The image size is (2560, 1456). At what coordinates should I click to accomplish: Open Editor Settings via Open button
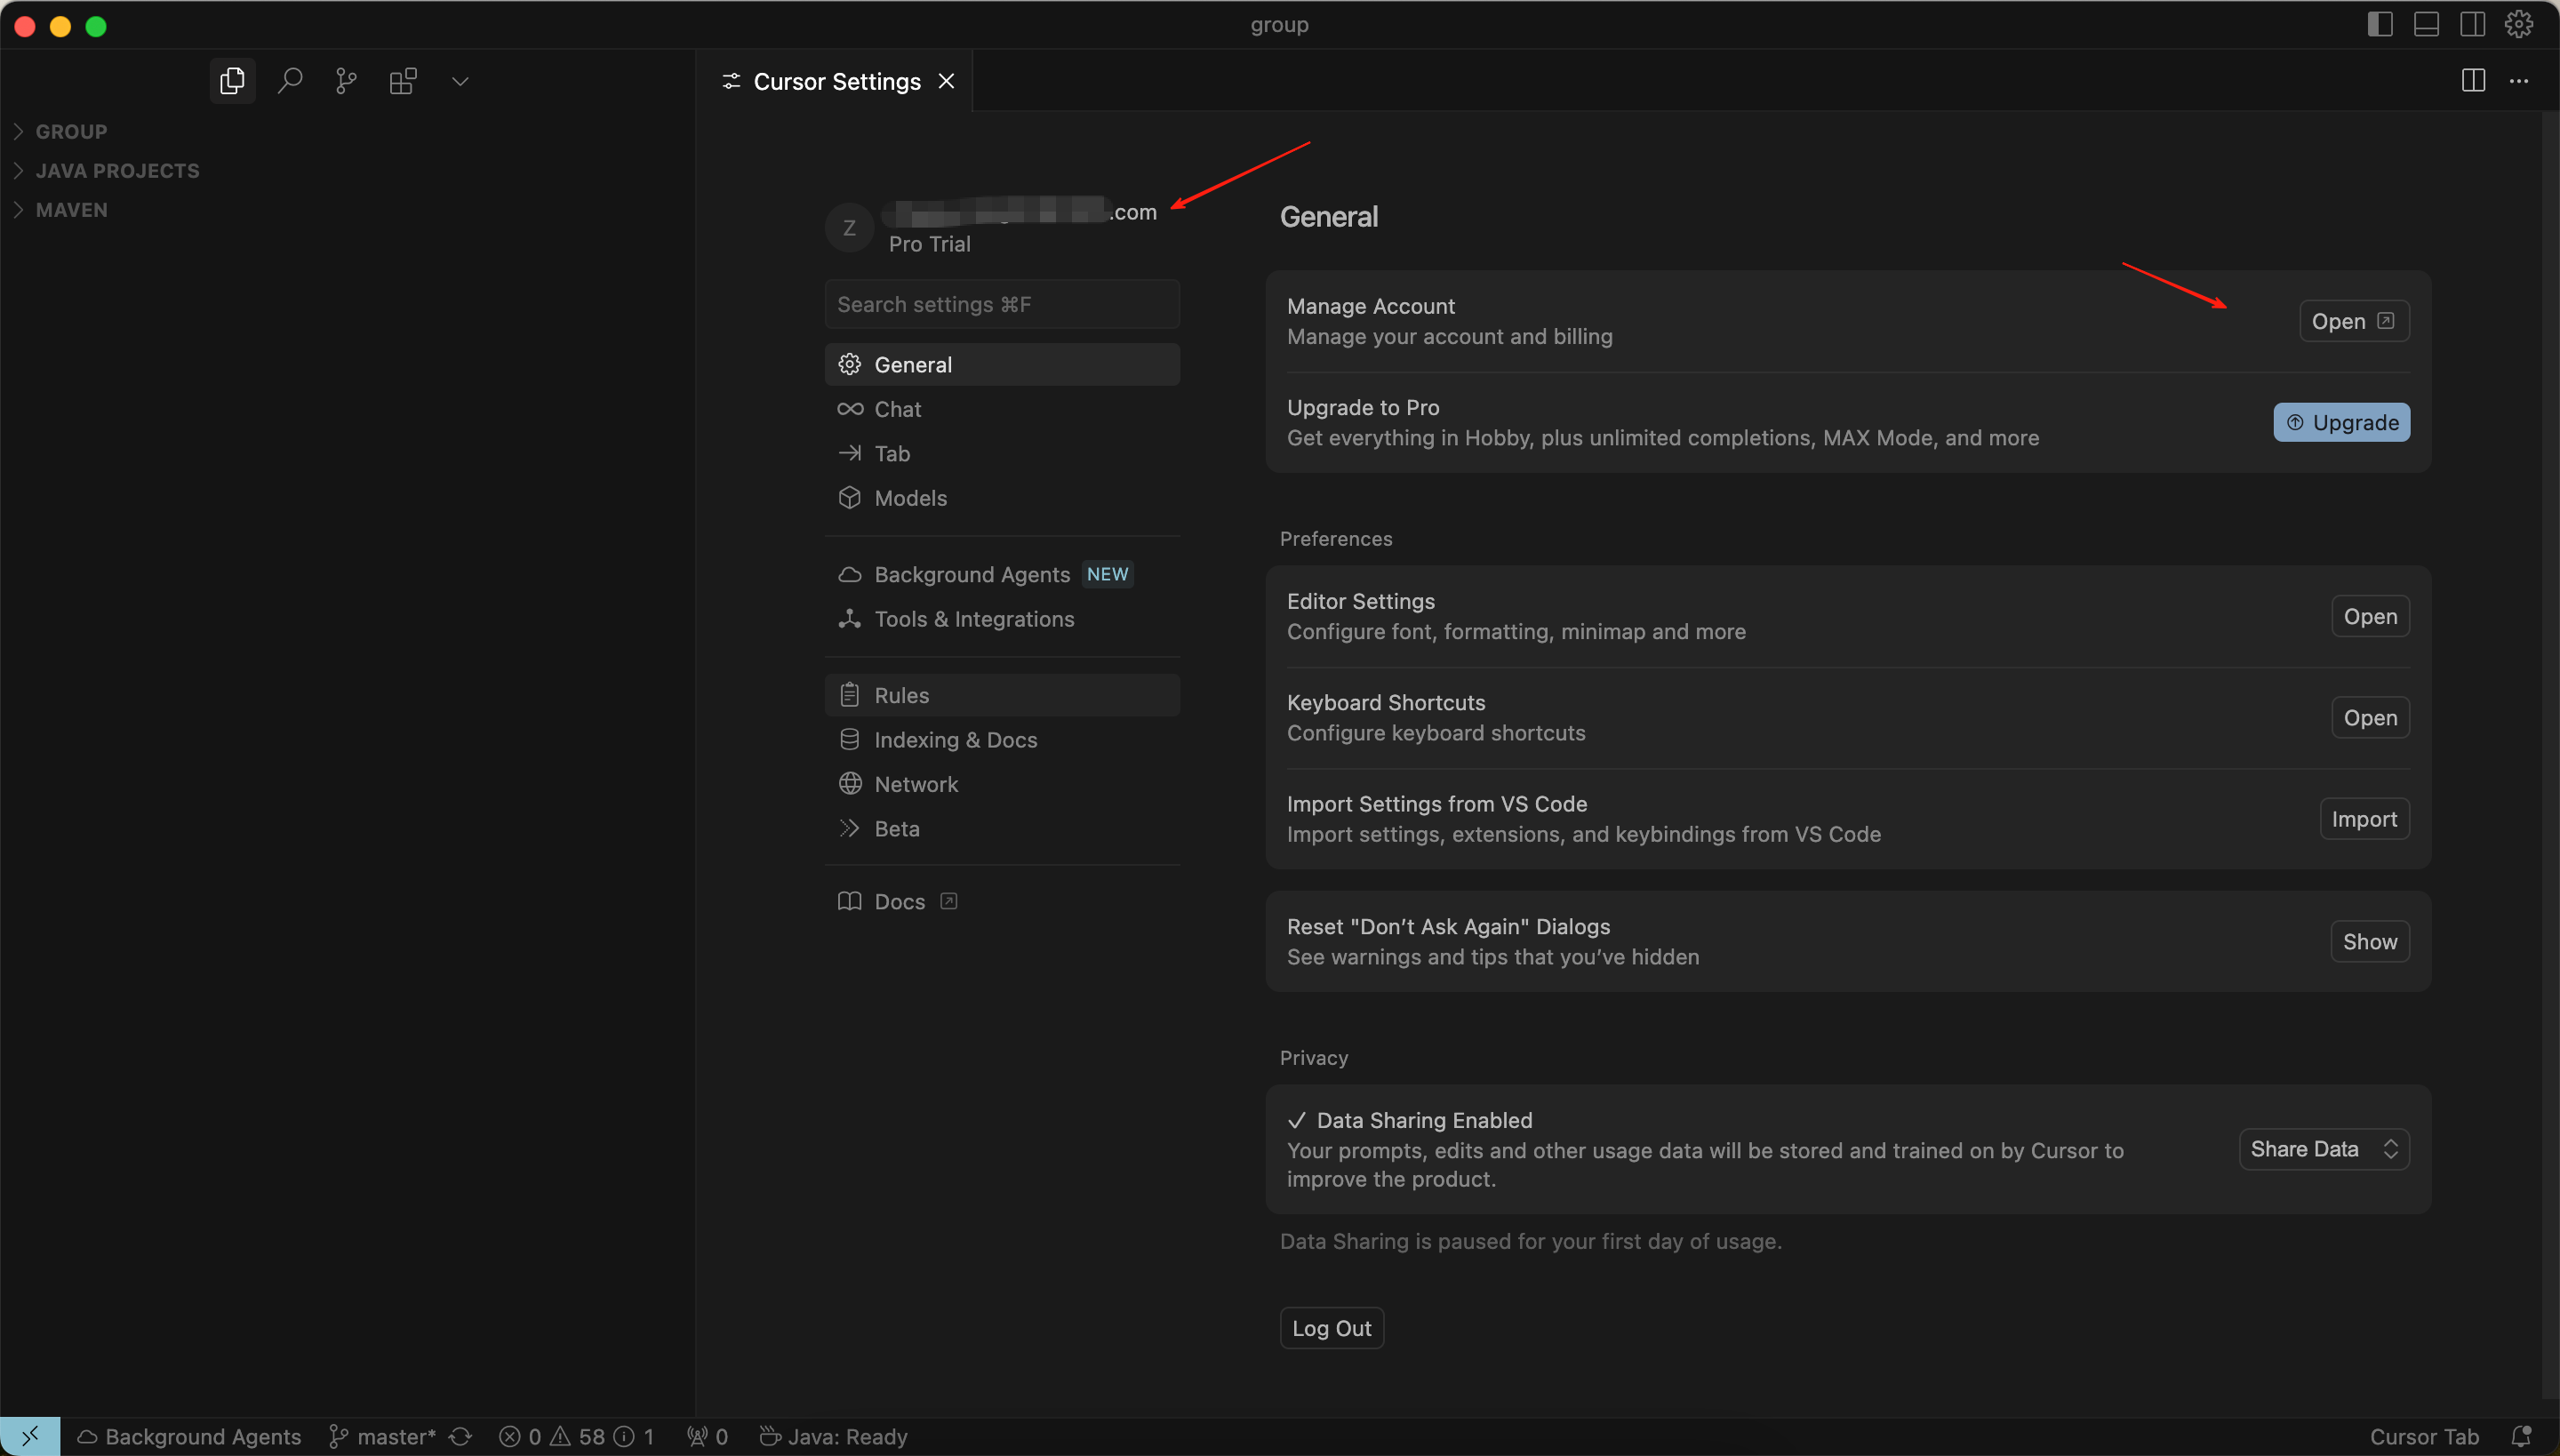click(x=2370, y=616)
